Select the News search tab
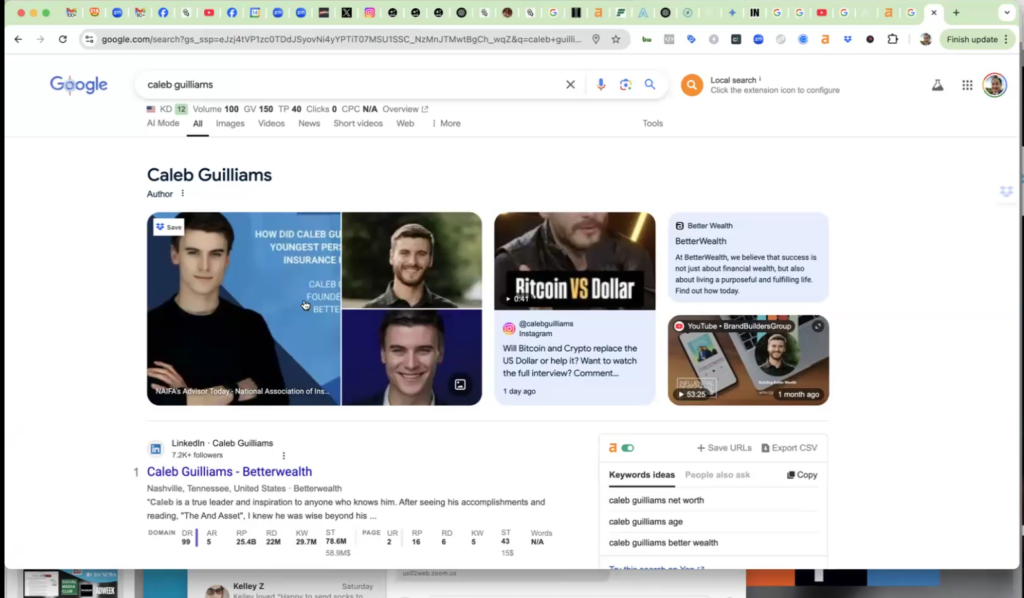 (309, 123)
